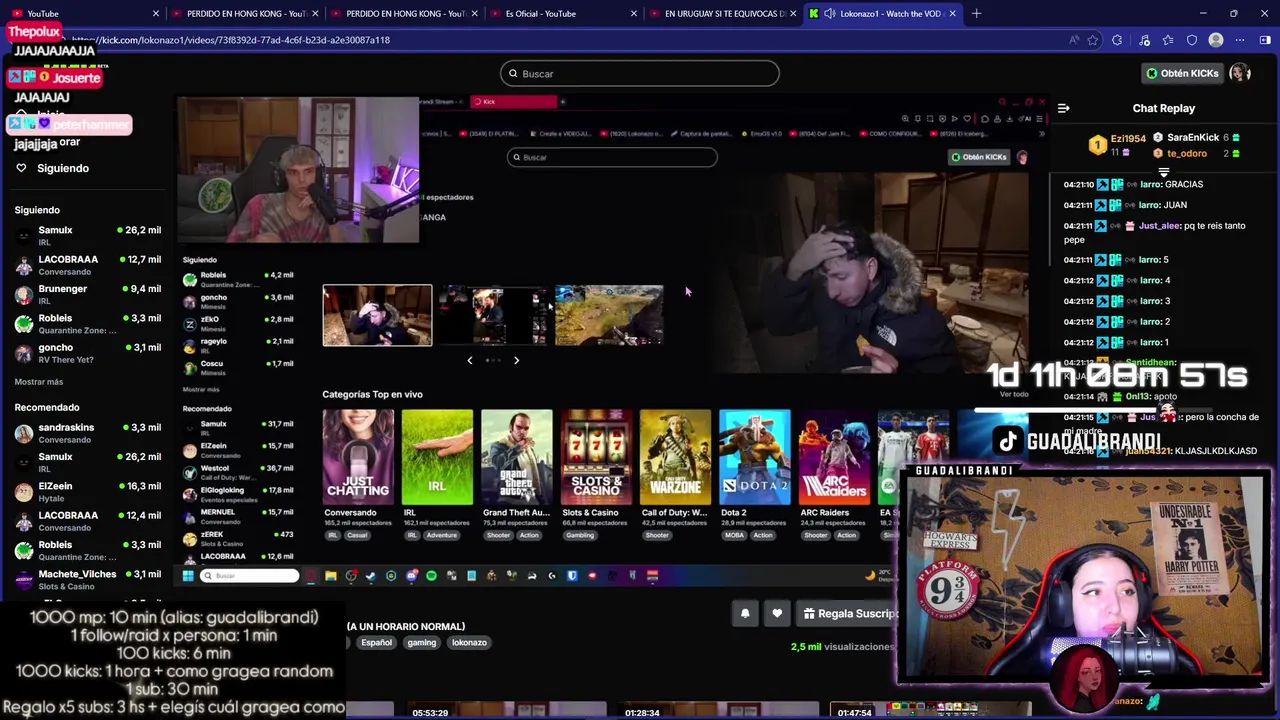Focus the Kick Buscar search field
Viewport: 1280px width, 720px height.
[x=640, y=73]
